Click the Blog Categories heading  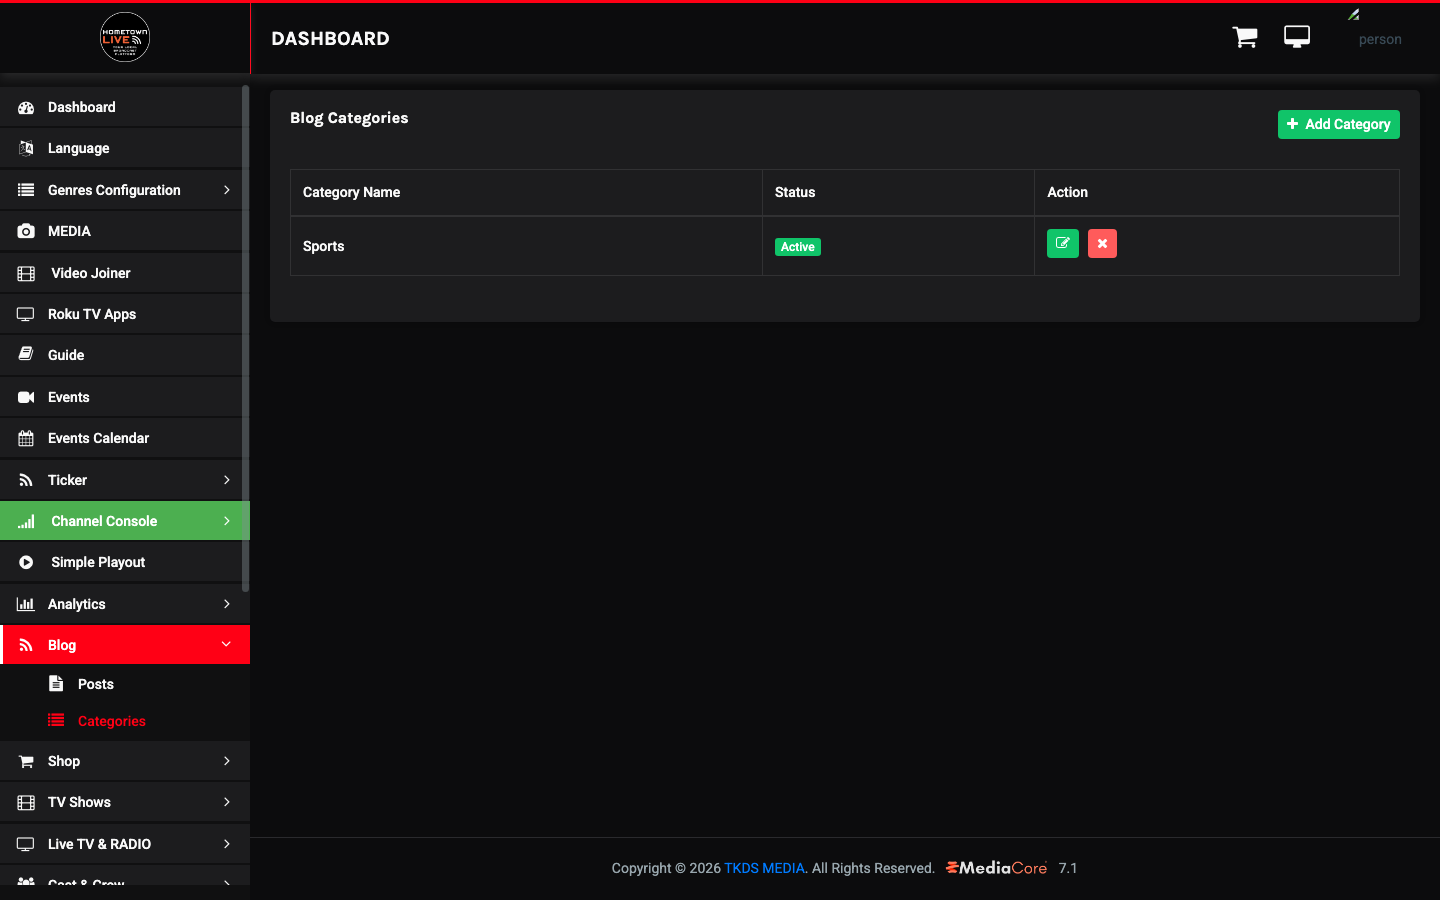349,118
